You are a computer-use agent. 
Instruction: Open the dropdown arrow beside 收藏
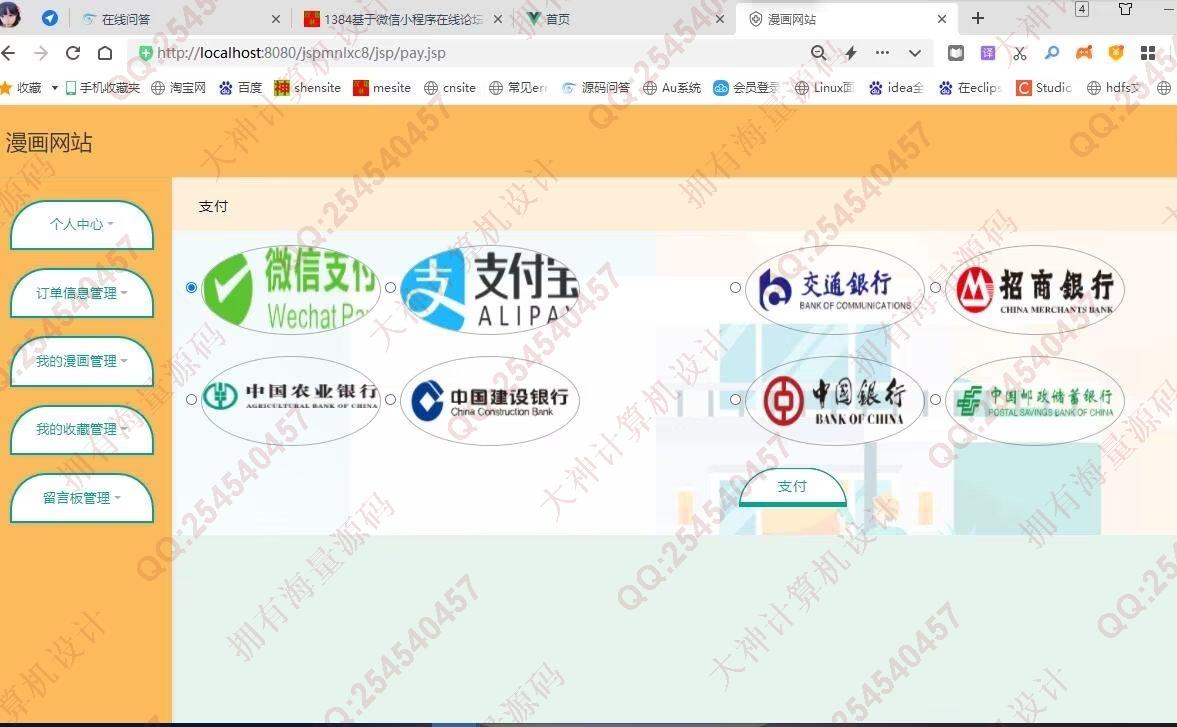click(55, 88)
